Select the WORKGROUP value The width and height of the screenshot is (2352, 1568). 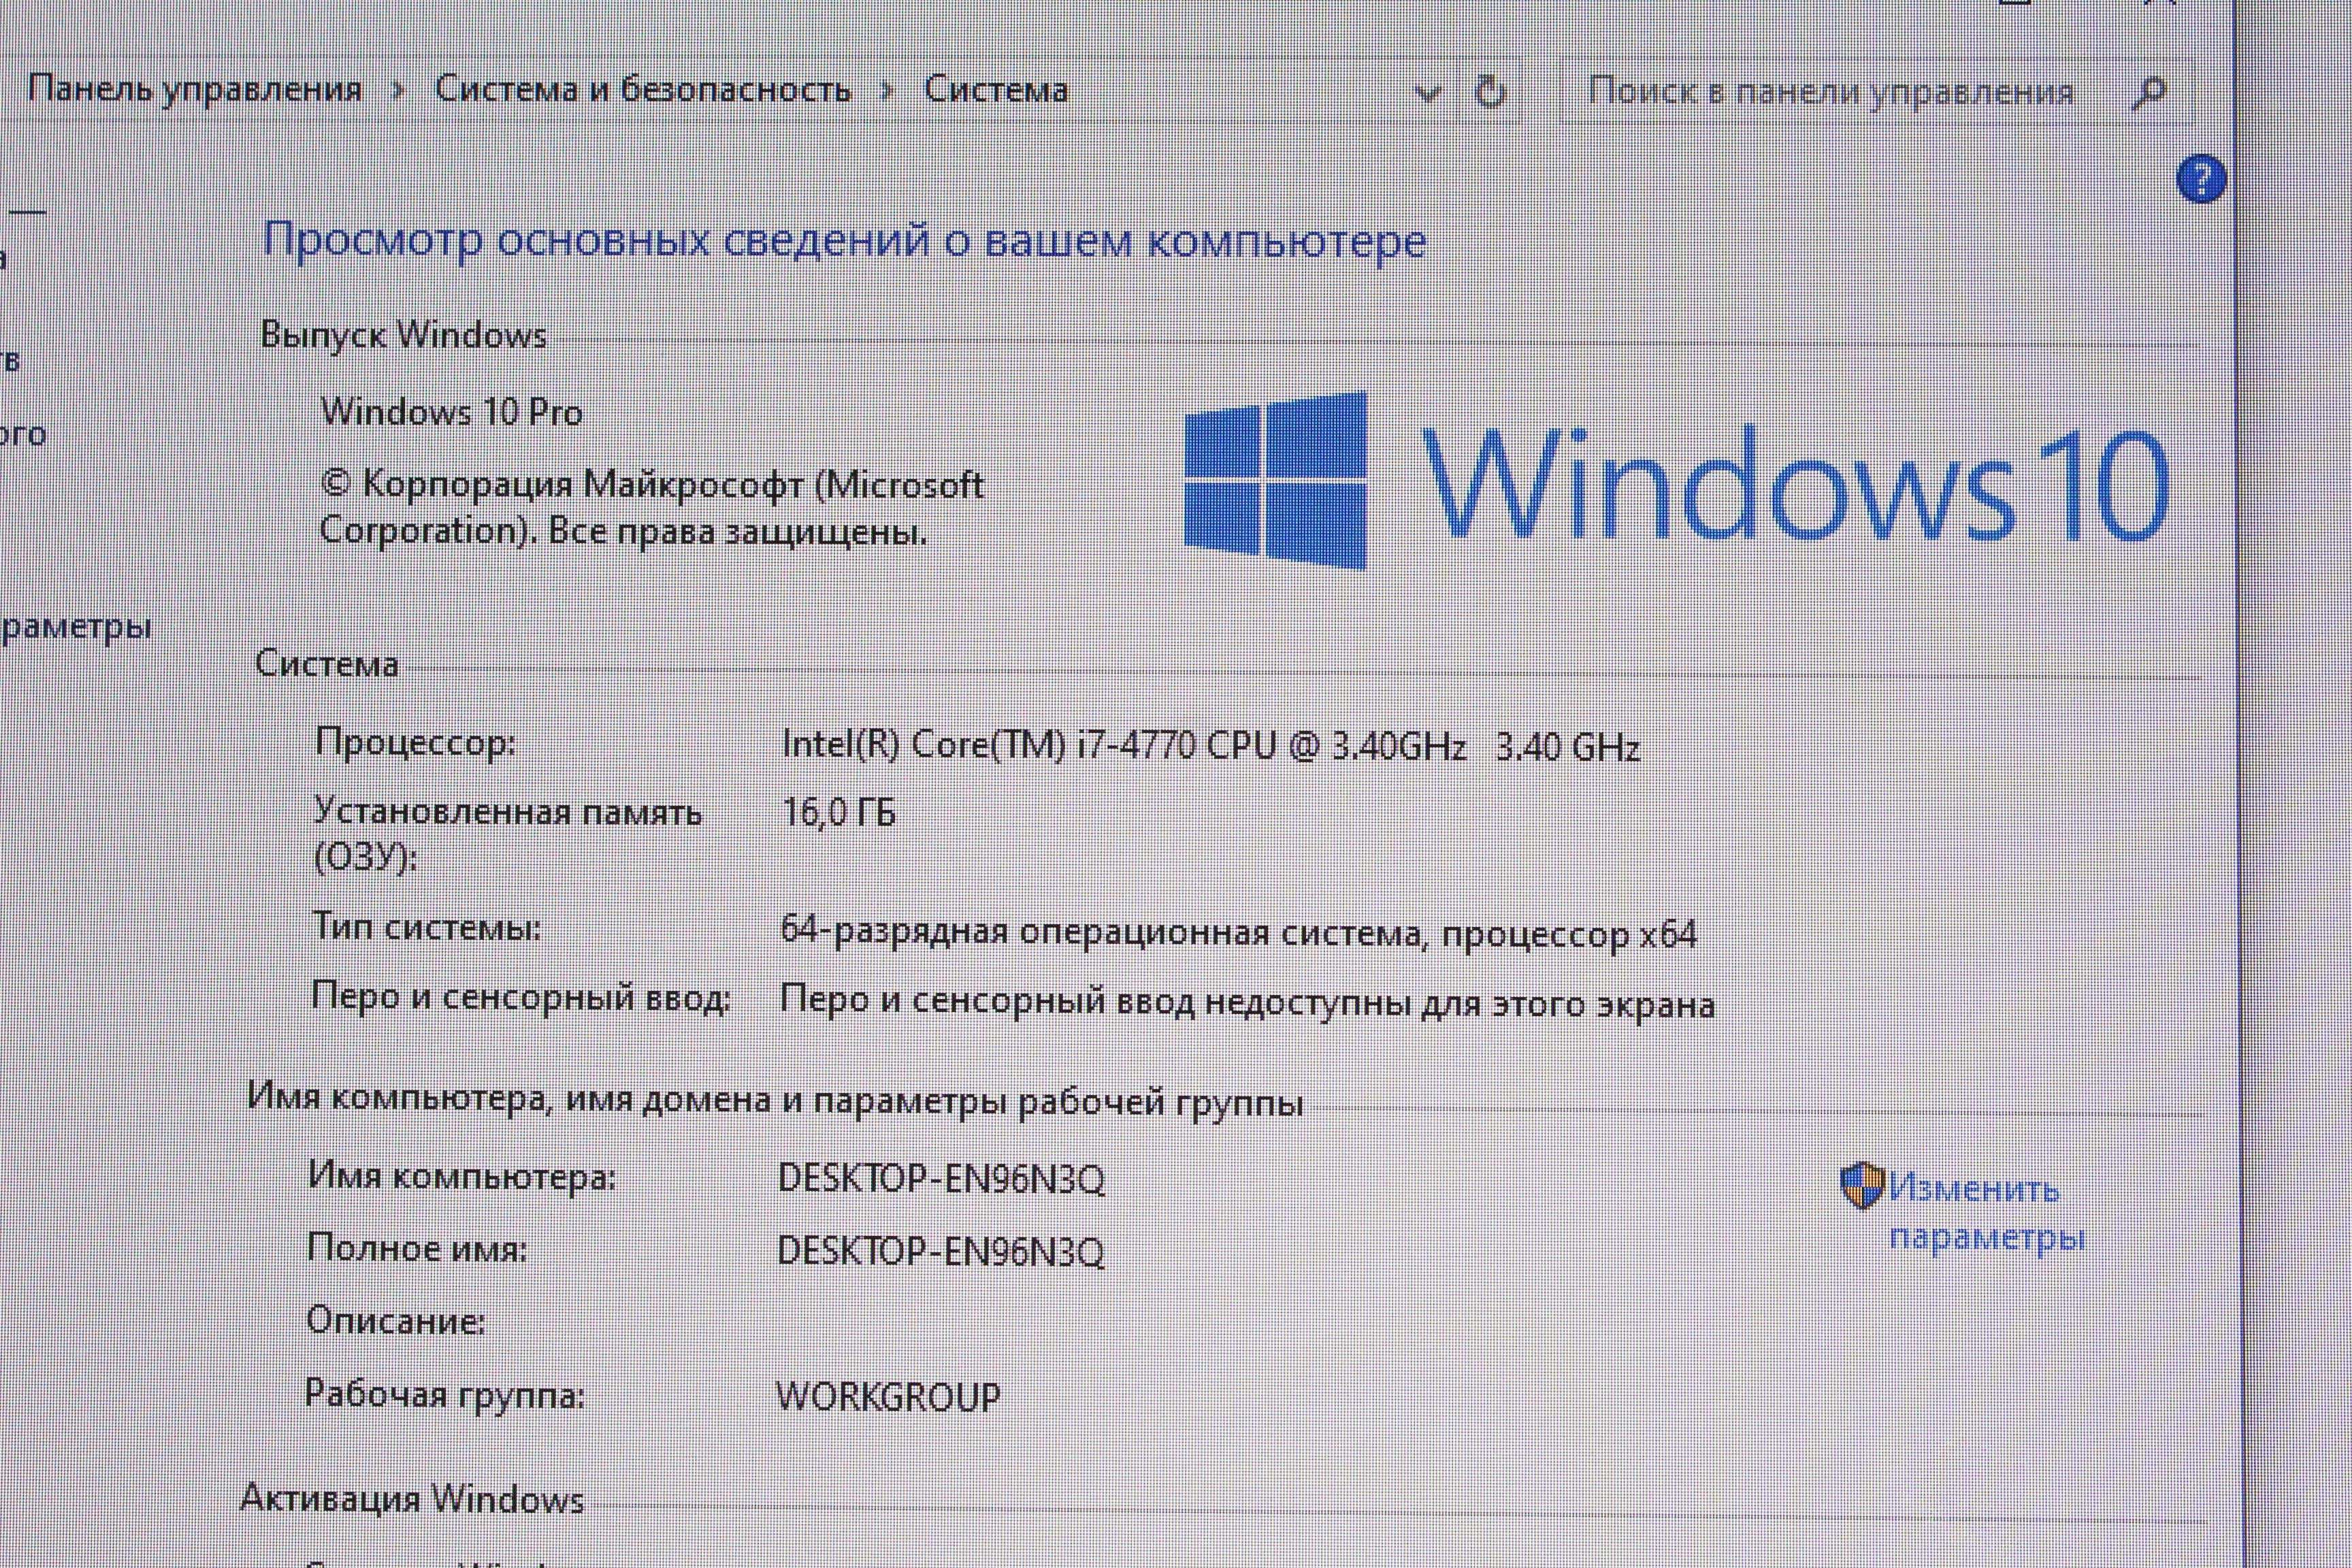[888, 1396]
